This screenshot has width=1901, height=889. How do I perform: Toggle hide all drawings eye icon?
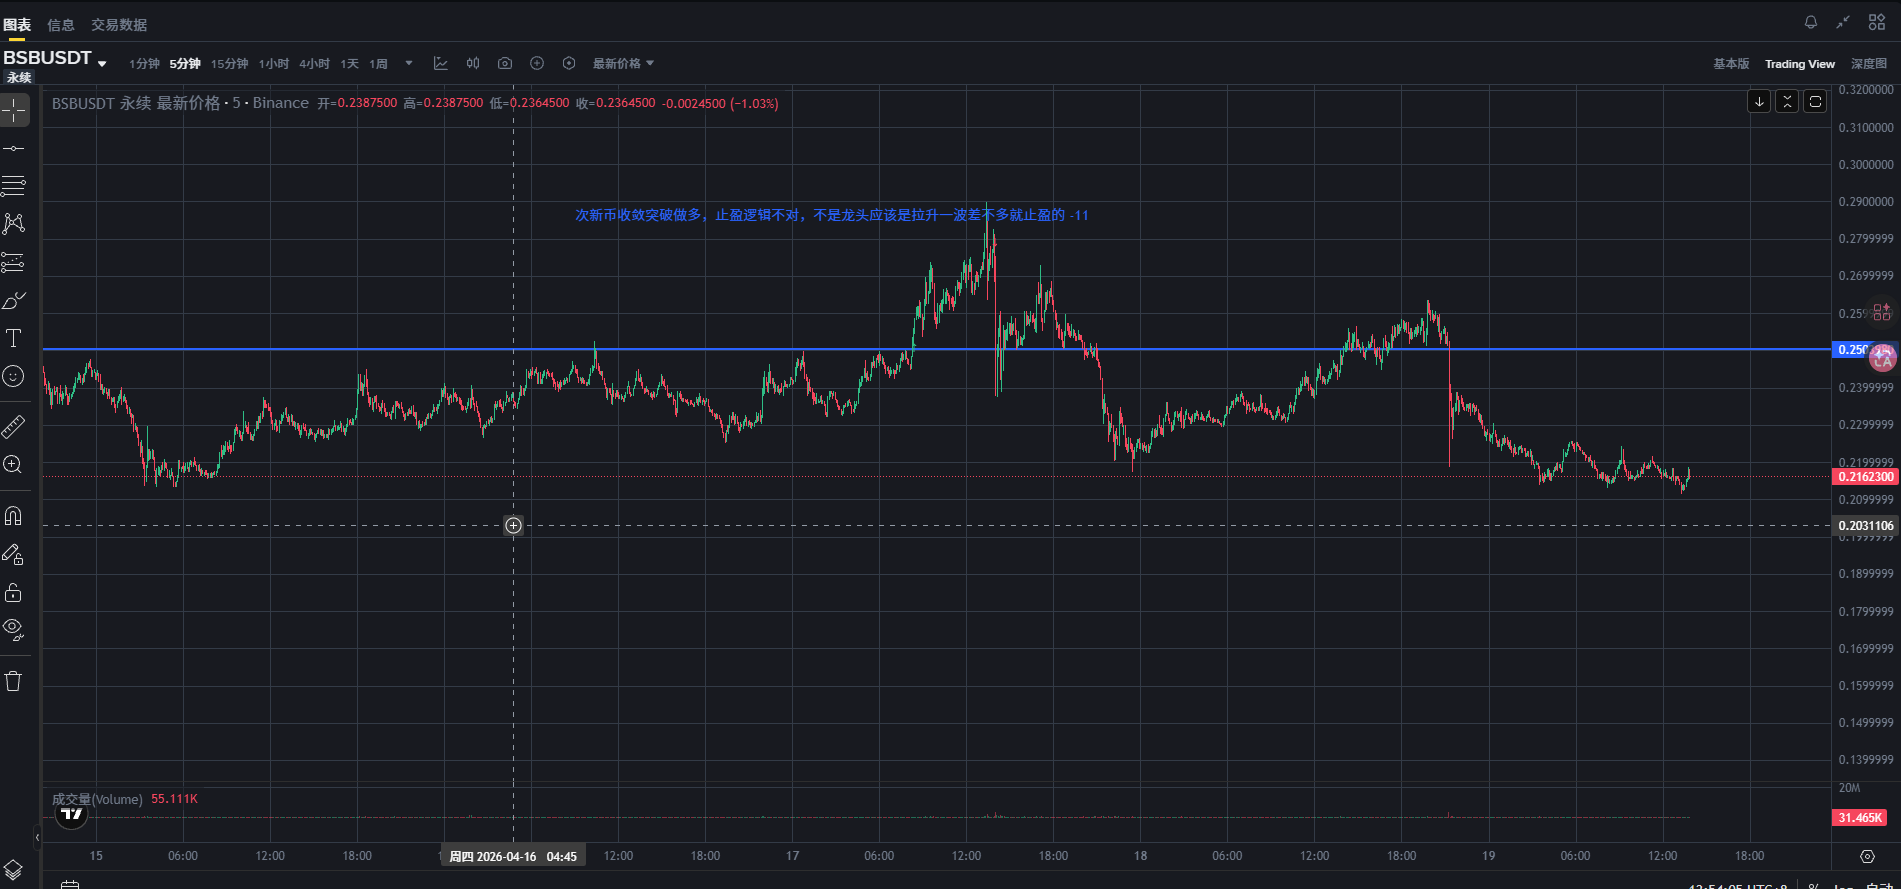click(x=14, y=629)
